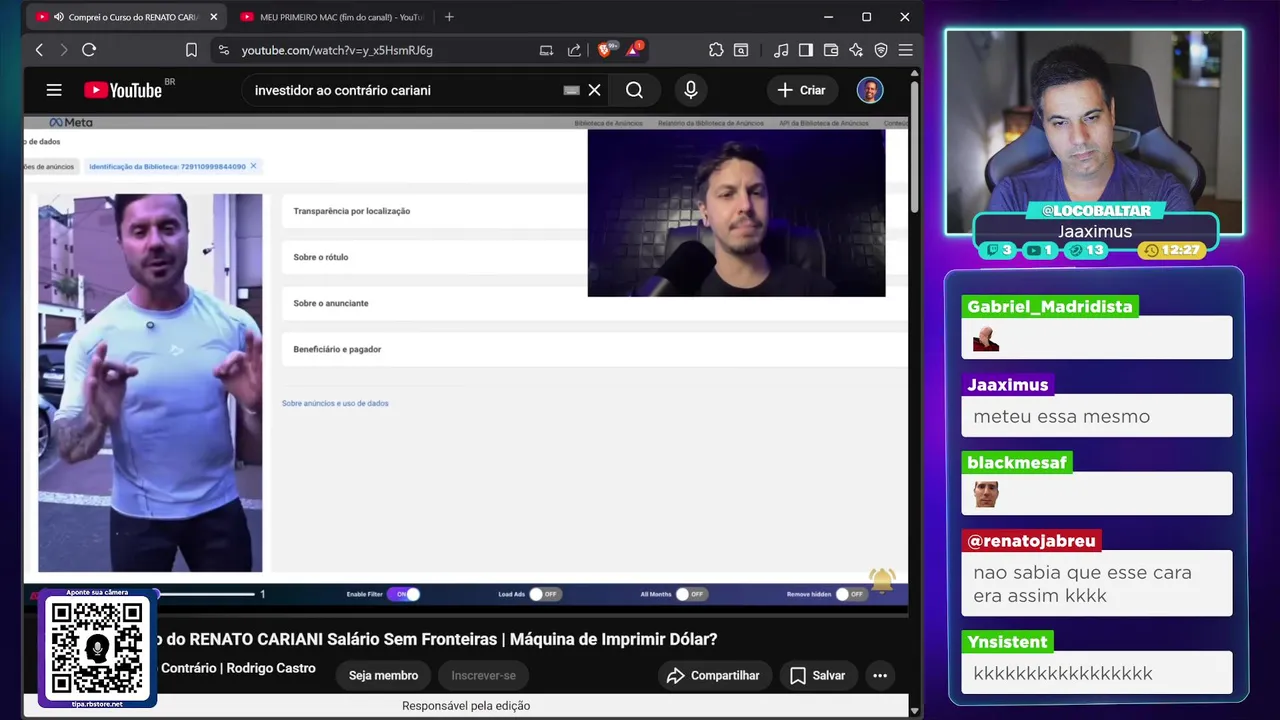Enable the All Months switch
Image resolution: width=1280 pixels, height=720 pixels.
click(x=691, y=594)
